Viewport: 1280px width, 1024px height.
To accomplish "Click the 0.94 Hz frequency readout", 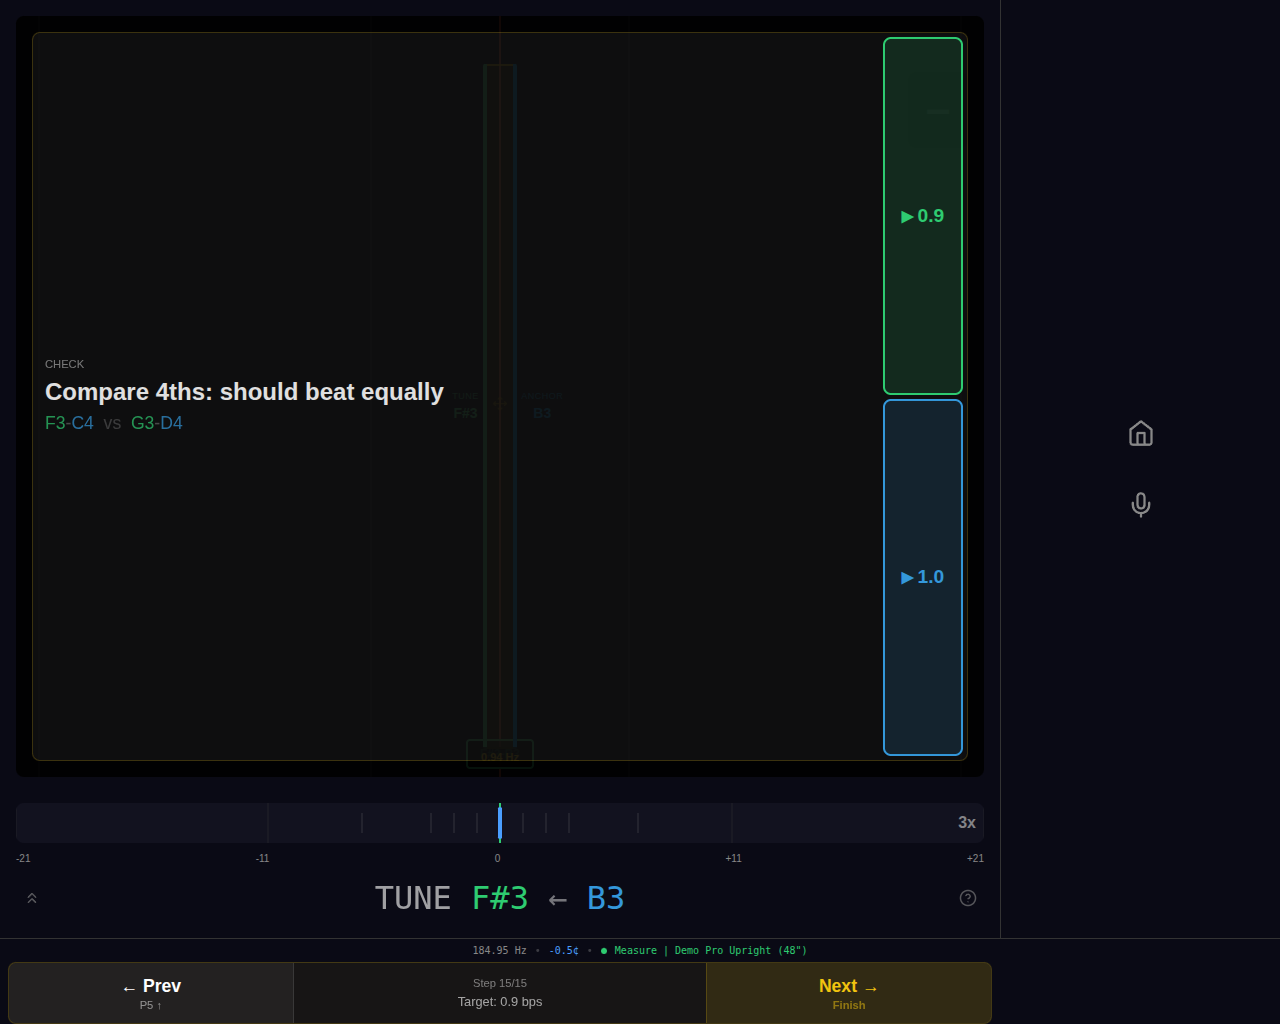I will pyautogui.click(x=500, y=754).
